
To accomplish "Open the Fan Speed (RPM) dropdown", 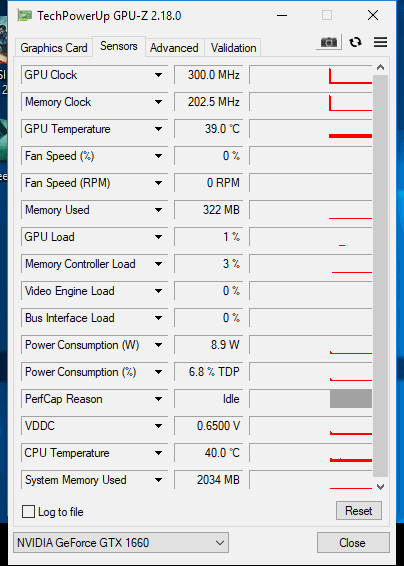I will click(x=158, y=183).
